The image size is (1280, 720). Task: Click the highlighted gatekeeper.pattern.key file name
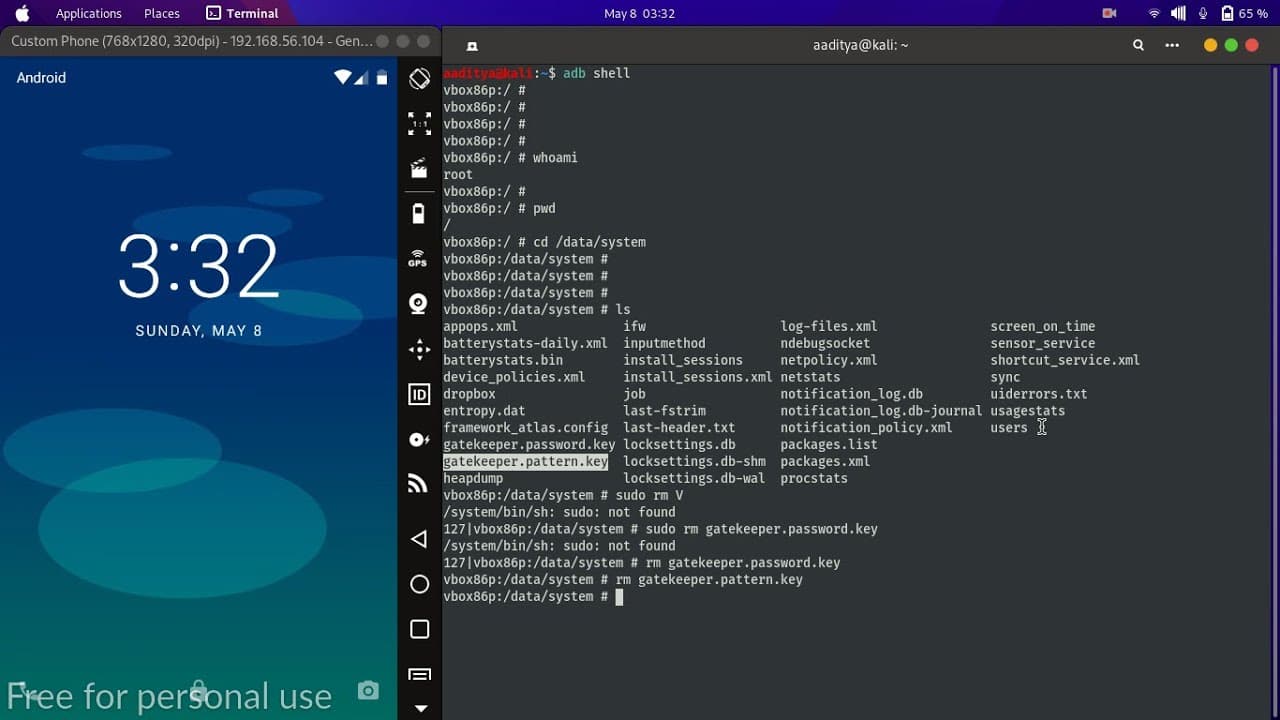pos(526,462)
